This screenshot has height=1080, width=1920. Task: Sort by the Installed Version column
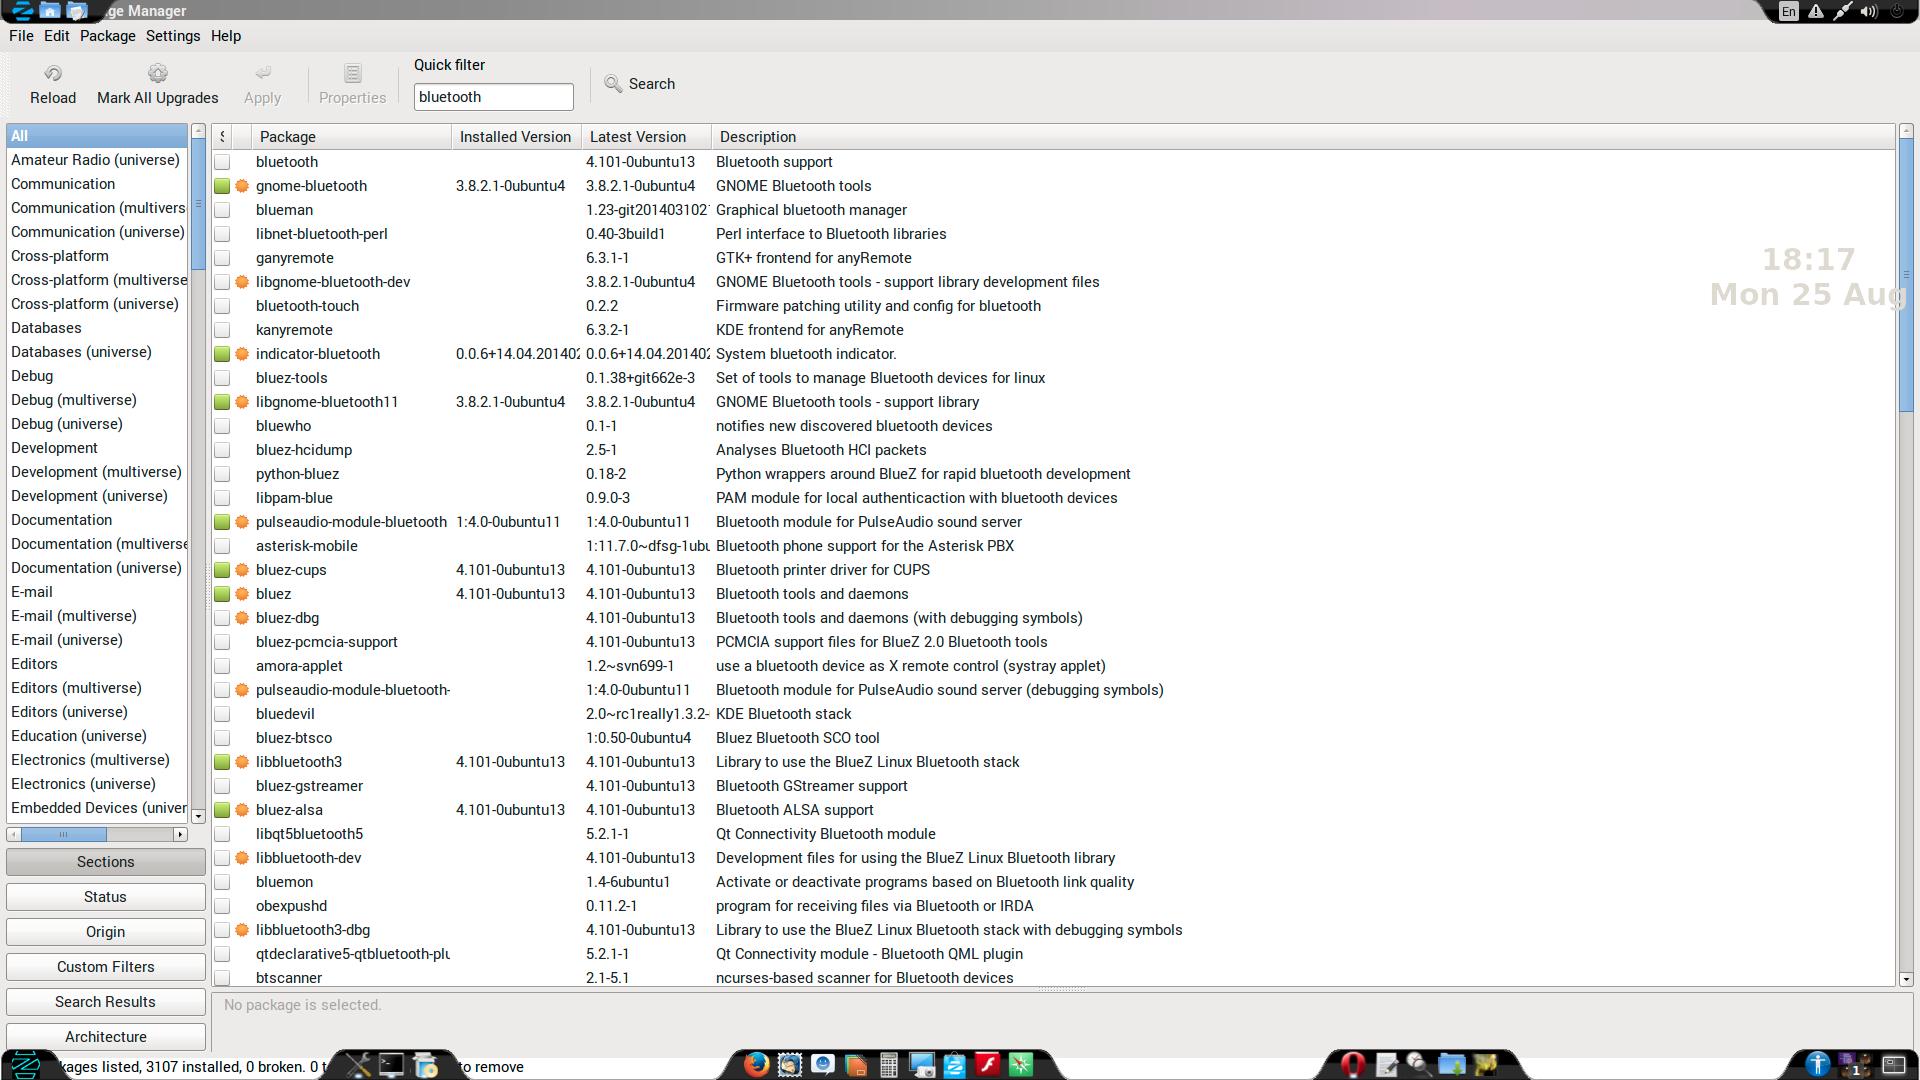515,137
